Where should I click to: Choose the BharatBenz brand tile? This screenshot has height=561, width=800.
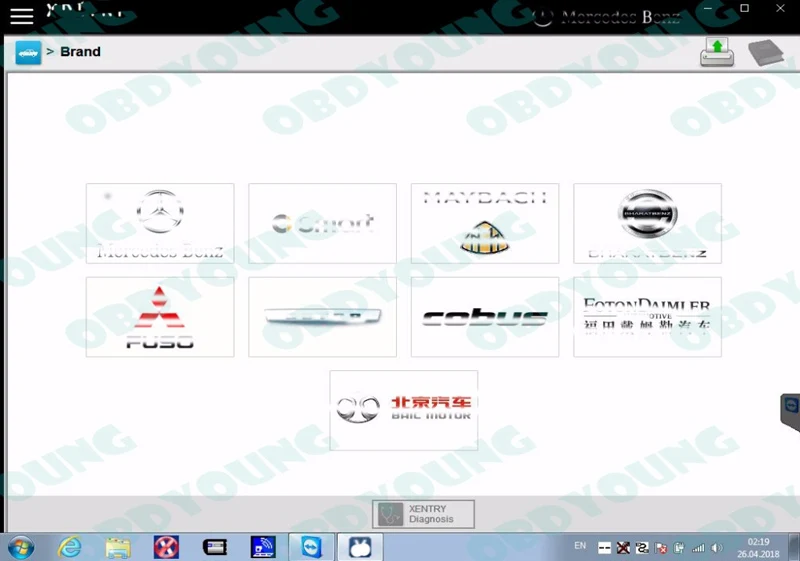click(x=647, y=223)
